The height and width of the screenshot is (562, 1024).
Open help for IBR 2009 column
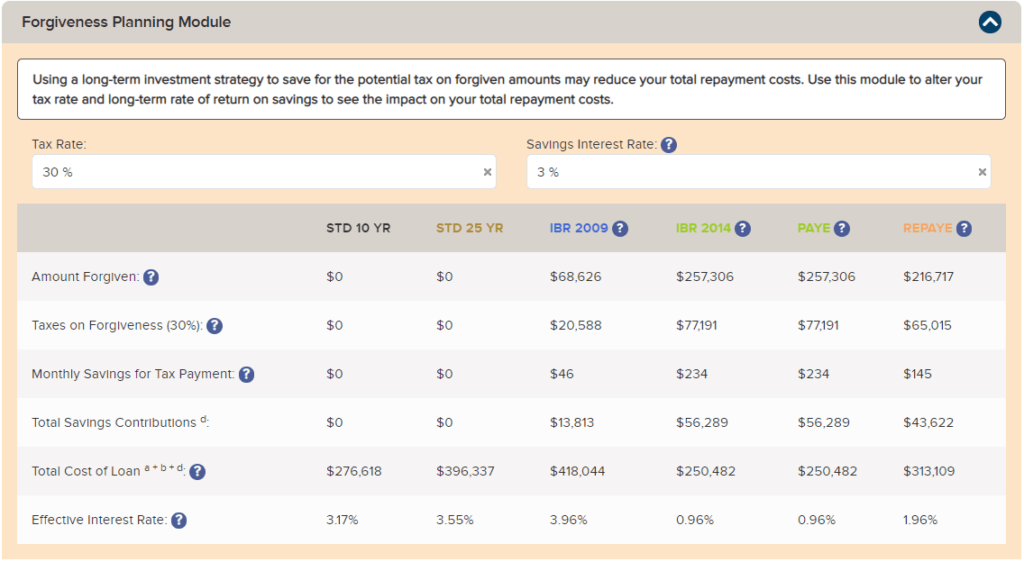pyautogui.click(x=620, y=229)
